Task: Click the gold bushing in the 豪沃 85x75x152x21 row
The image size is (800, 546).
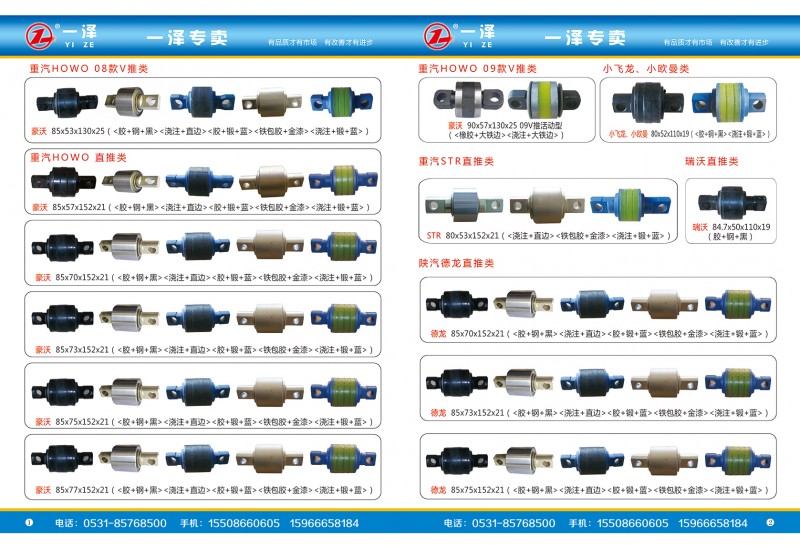Action: (270, 392)
